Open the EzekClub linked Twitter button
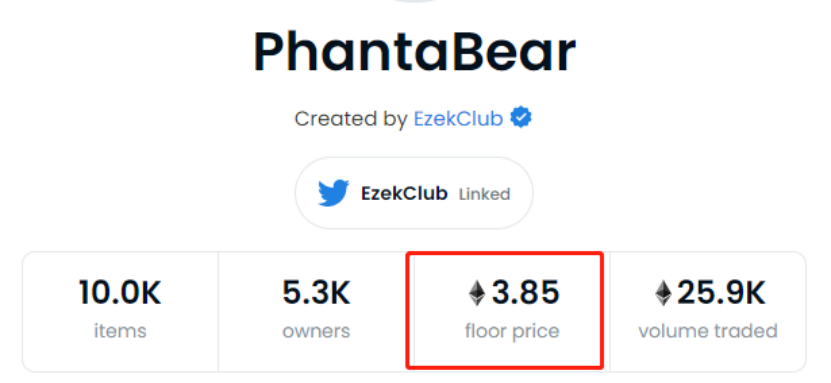Viewport: 831px width, 383px height. coord(414,193)
